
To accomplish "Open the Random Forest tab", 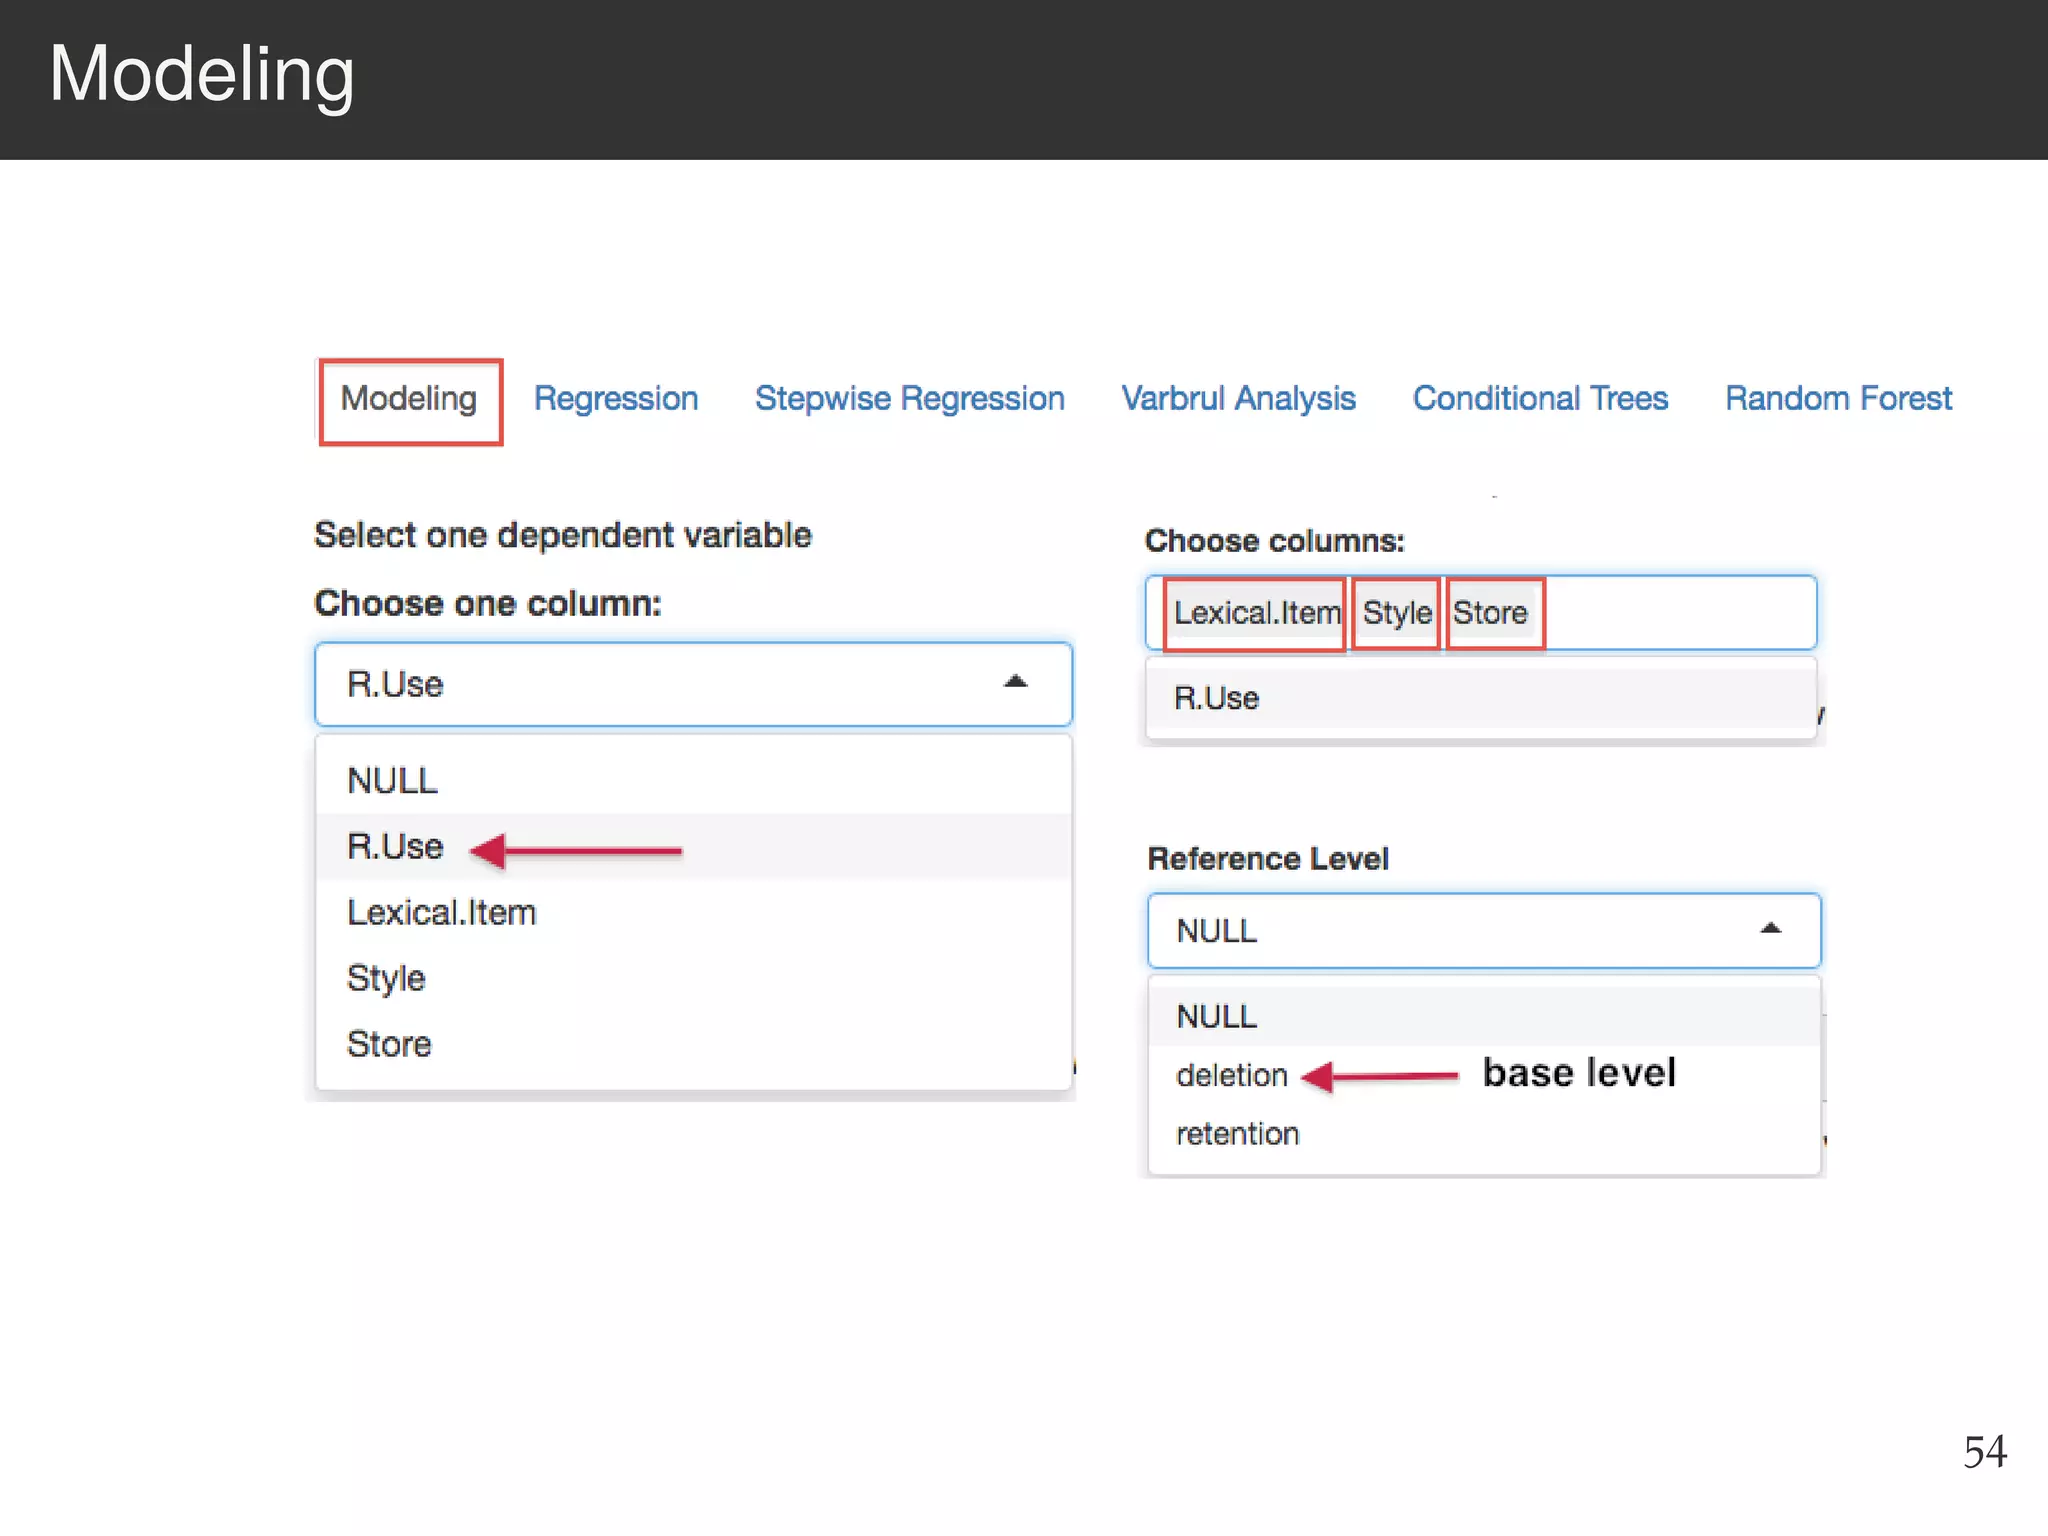I will [x=1838, y=399].
